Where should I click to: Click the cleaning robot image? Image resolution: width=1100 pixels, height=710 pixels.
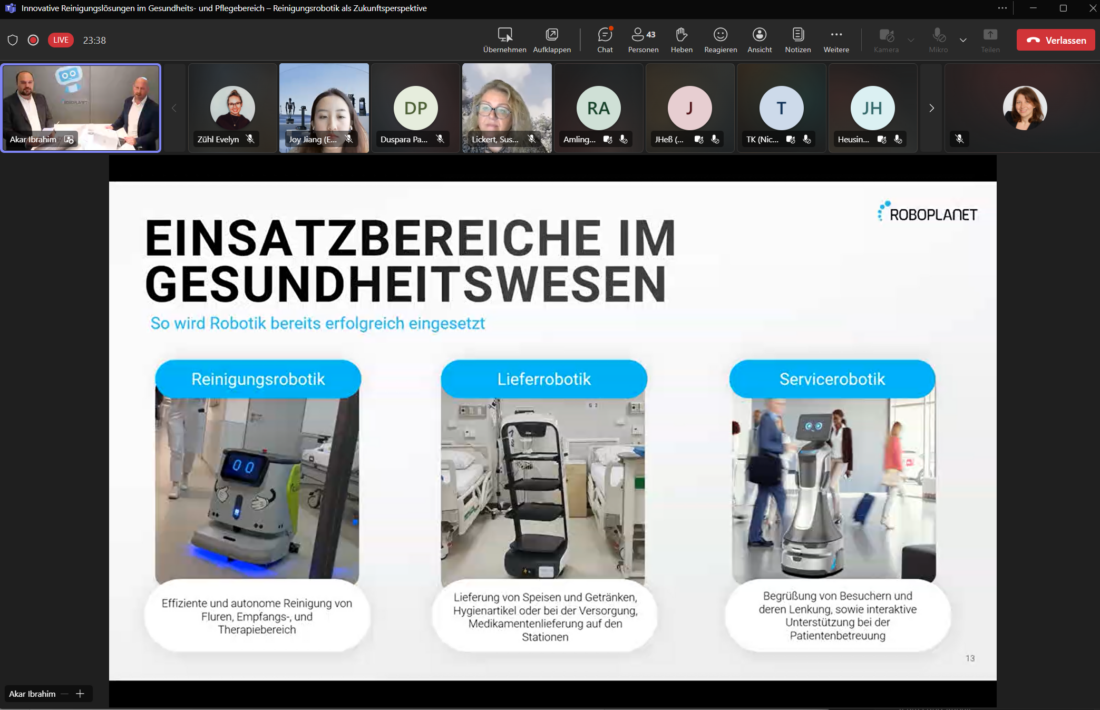pyautogui.click(x=257, y=490)
